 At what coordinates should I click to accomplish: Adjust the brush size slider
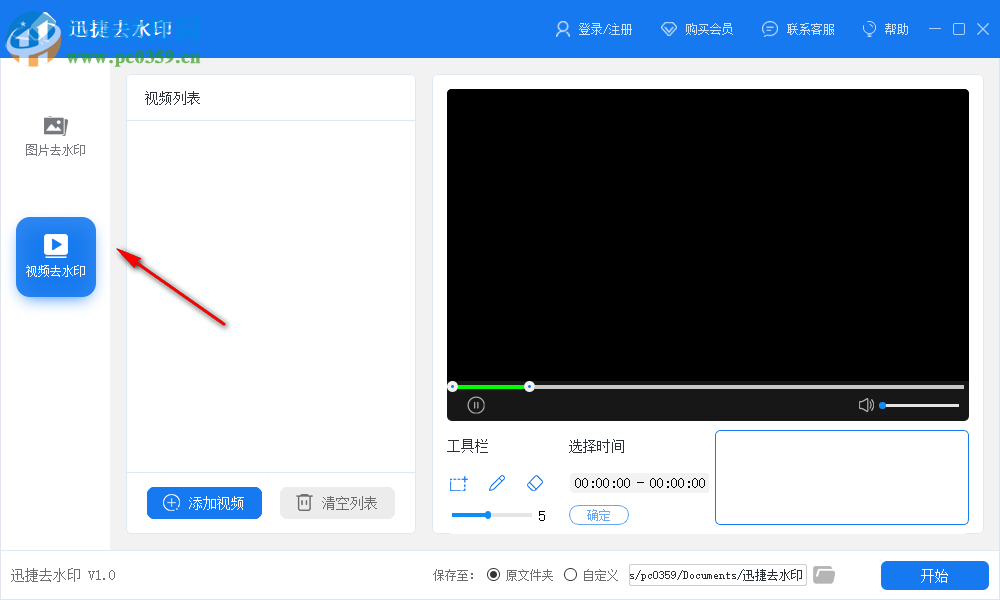click(x=489, y=514)
